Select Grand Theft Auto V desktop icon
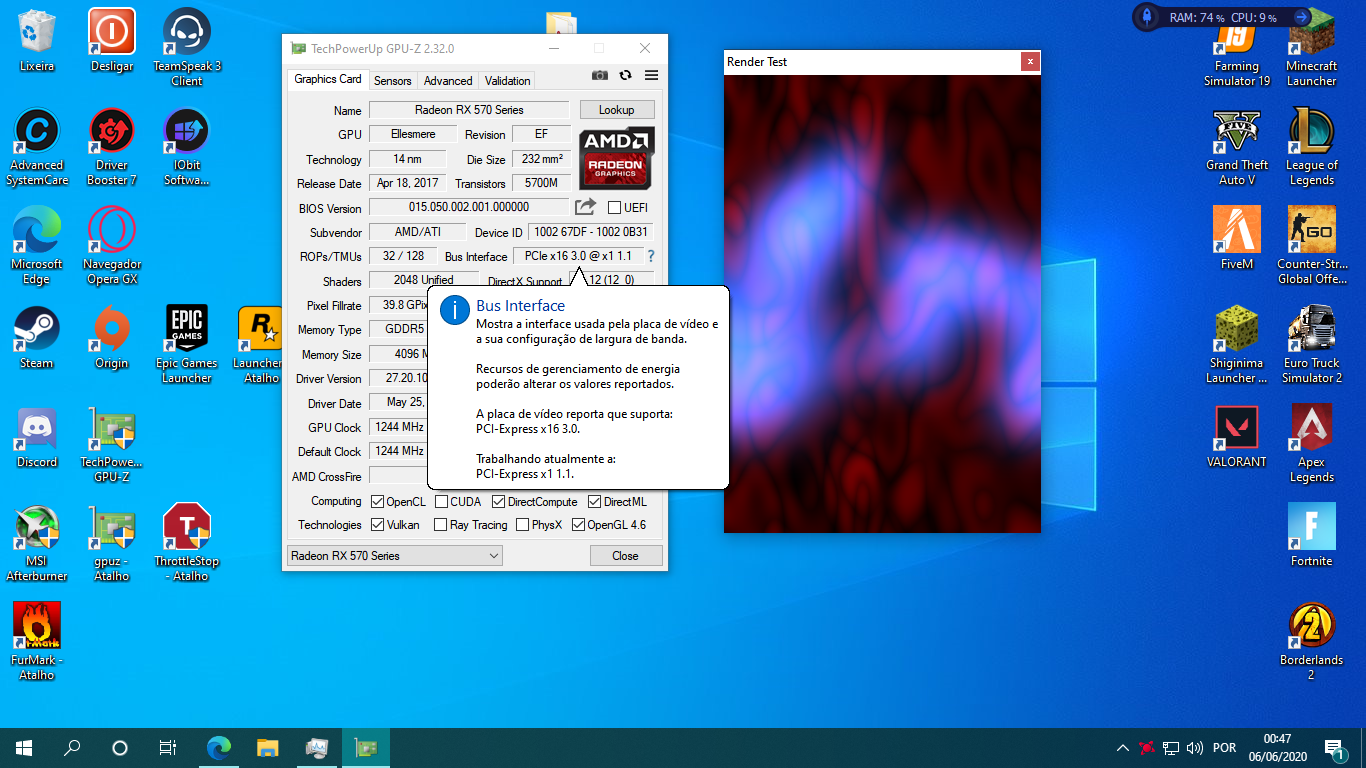The height and width of the screenshot is (768, 1366). tap(1237, 146)
